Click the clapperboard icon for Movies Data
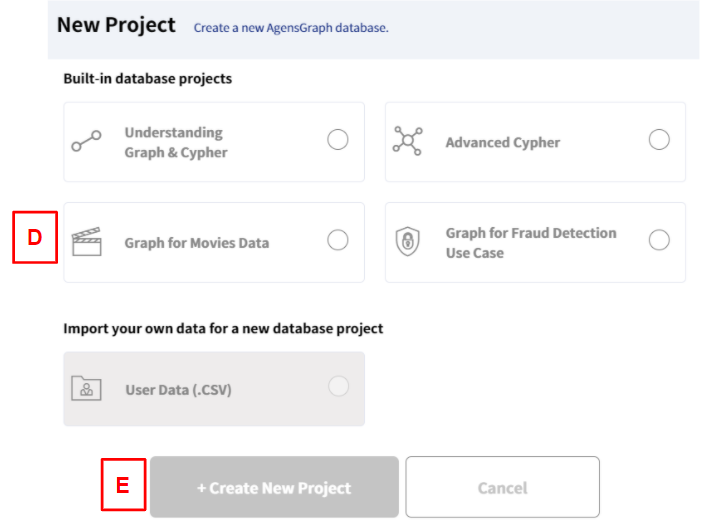The width and height of the screenshot is (701, 520). (x=87, y=242)
